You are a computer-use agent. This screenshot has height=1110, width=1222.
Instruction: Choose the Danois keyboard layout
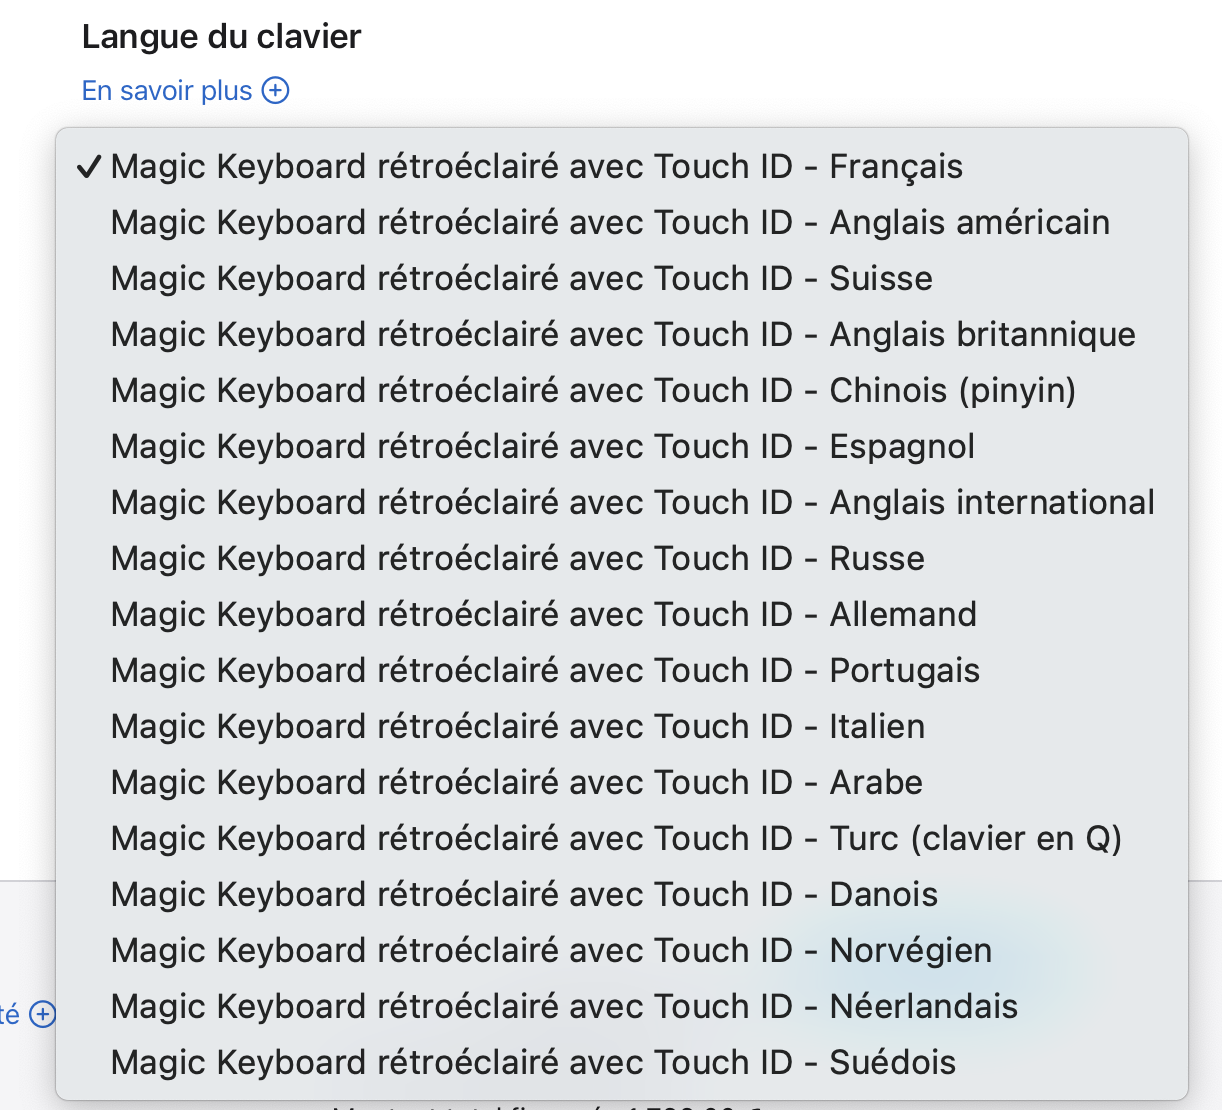tap(524, 894)
